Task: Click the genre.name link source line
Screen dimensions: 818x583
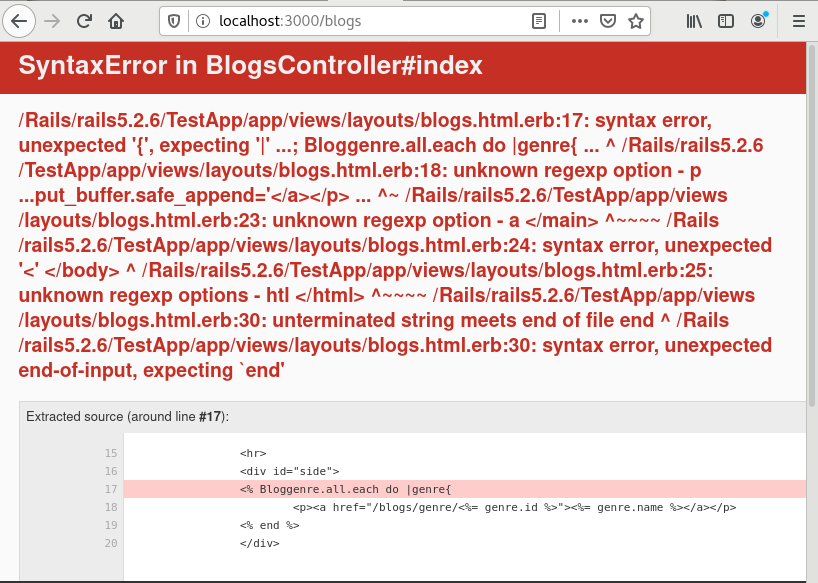Action: click(x=514, y=507)
